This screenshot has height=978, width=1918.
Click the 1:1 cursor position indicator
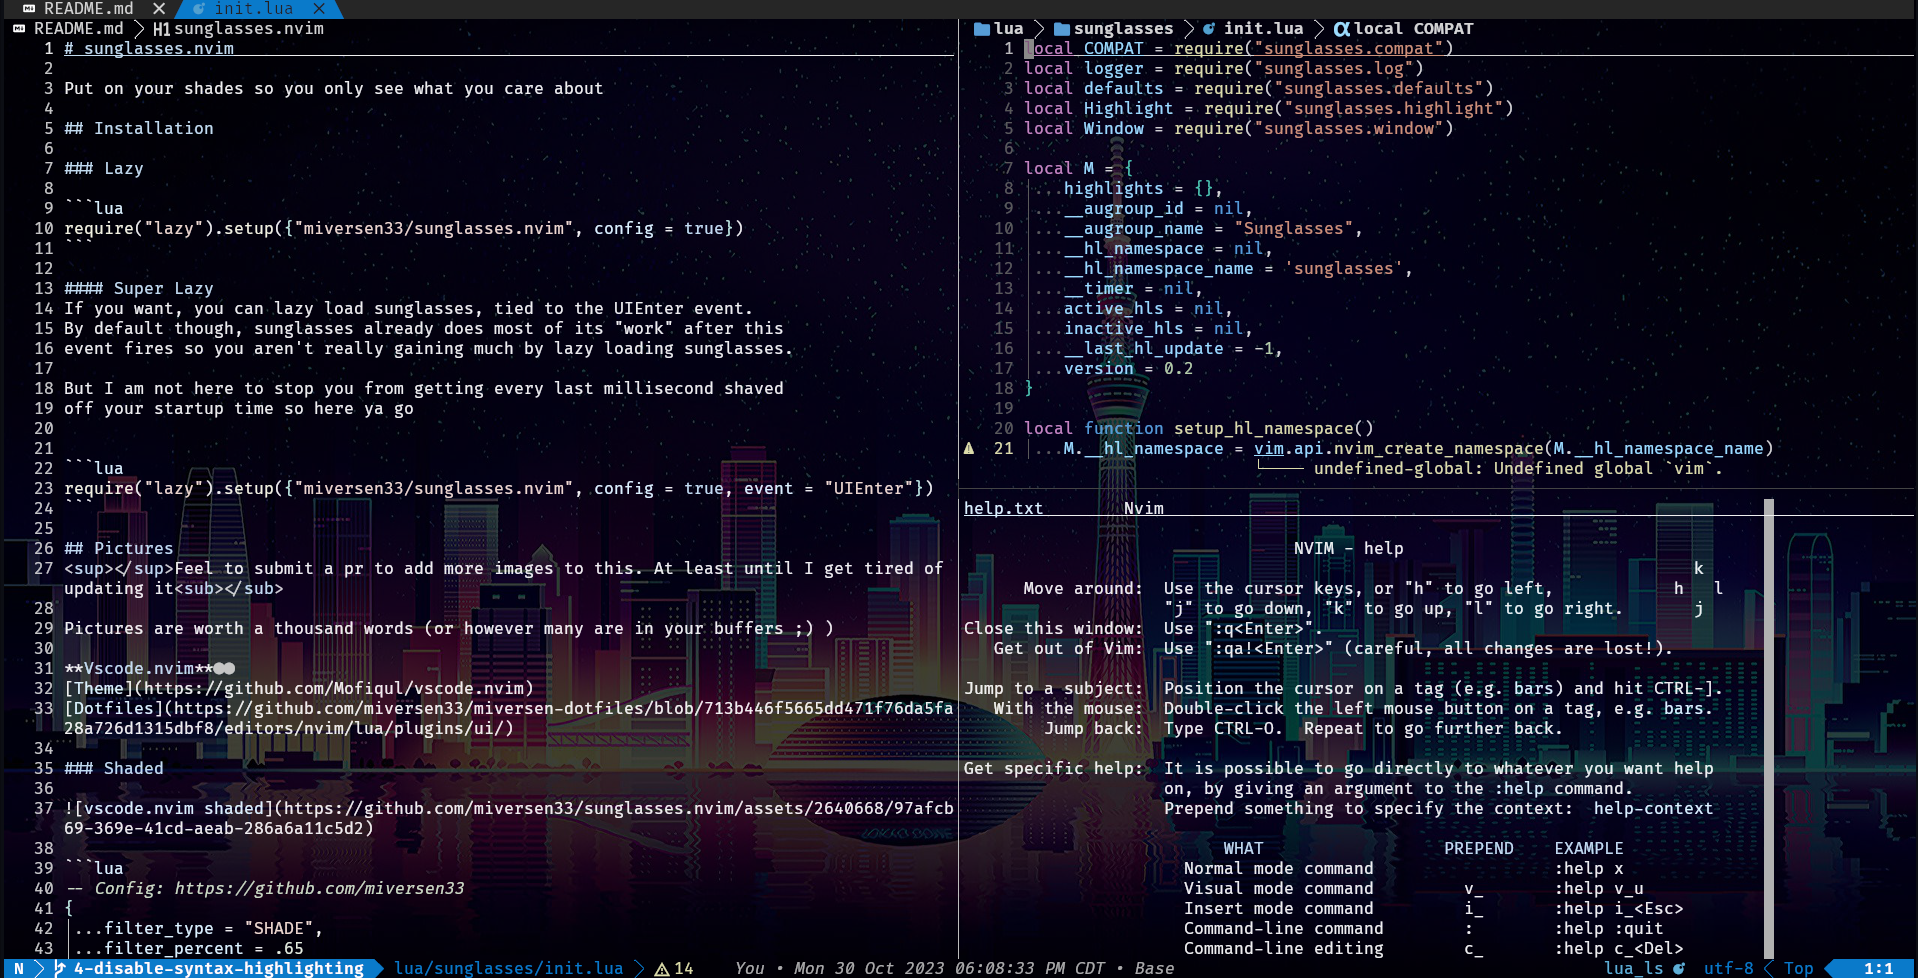(x=1879, y=968)
